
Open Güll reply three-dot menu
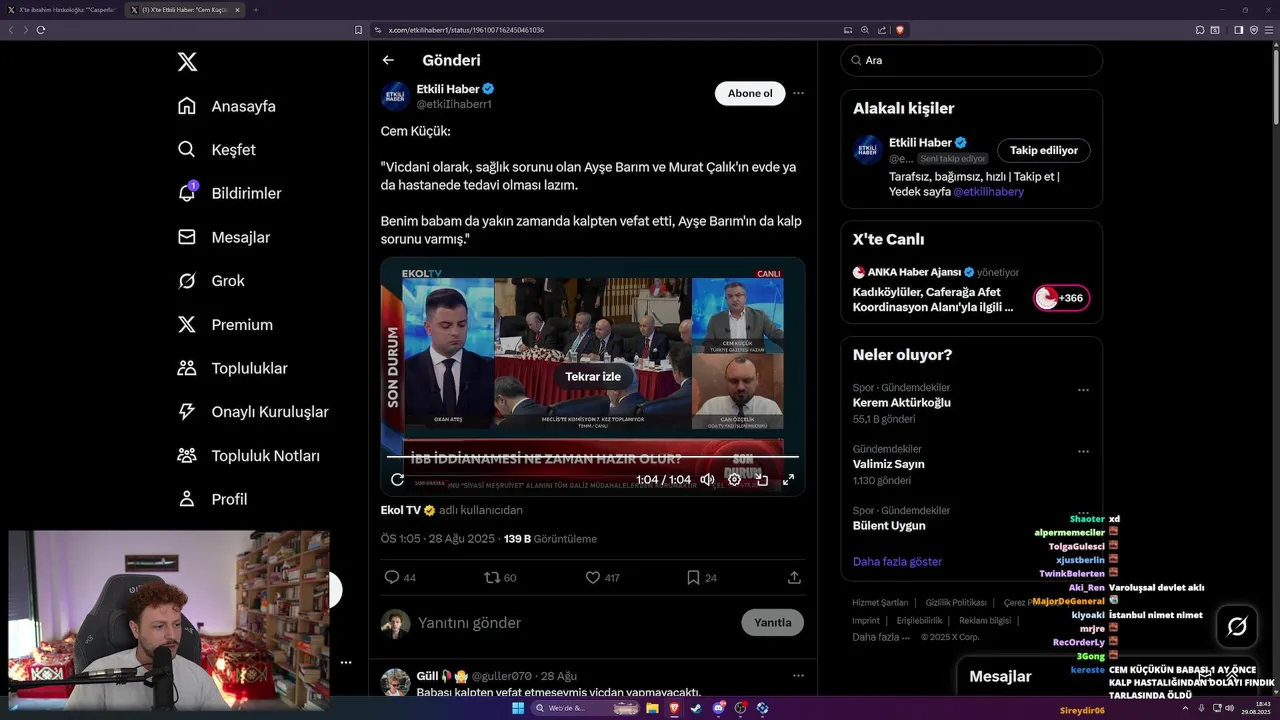pos(798,676)
